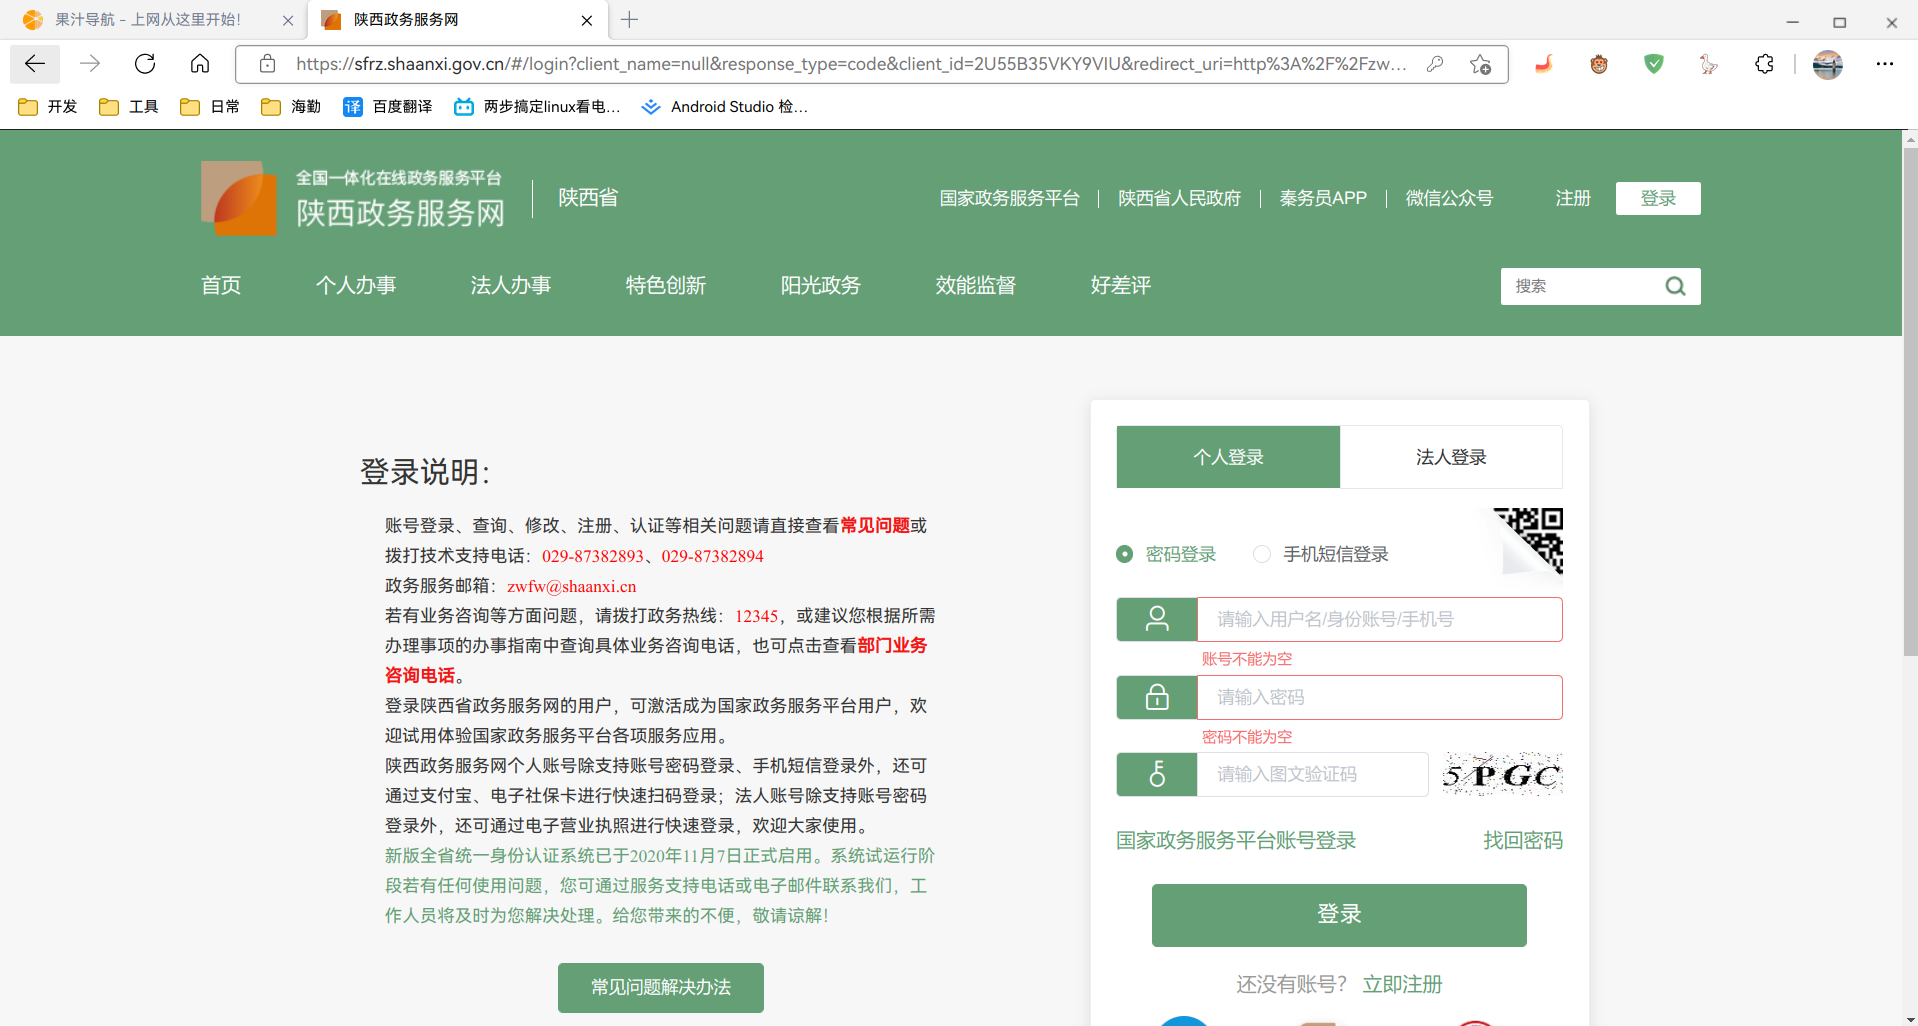Click the 陕西省 region label

(x=588, y=198)
